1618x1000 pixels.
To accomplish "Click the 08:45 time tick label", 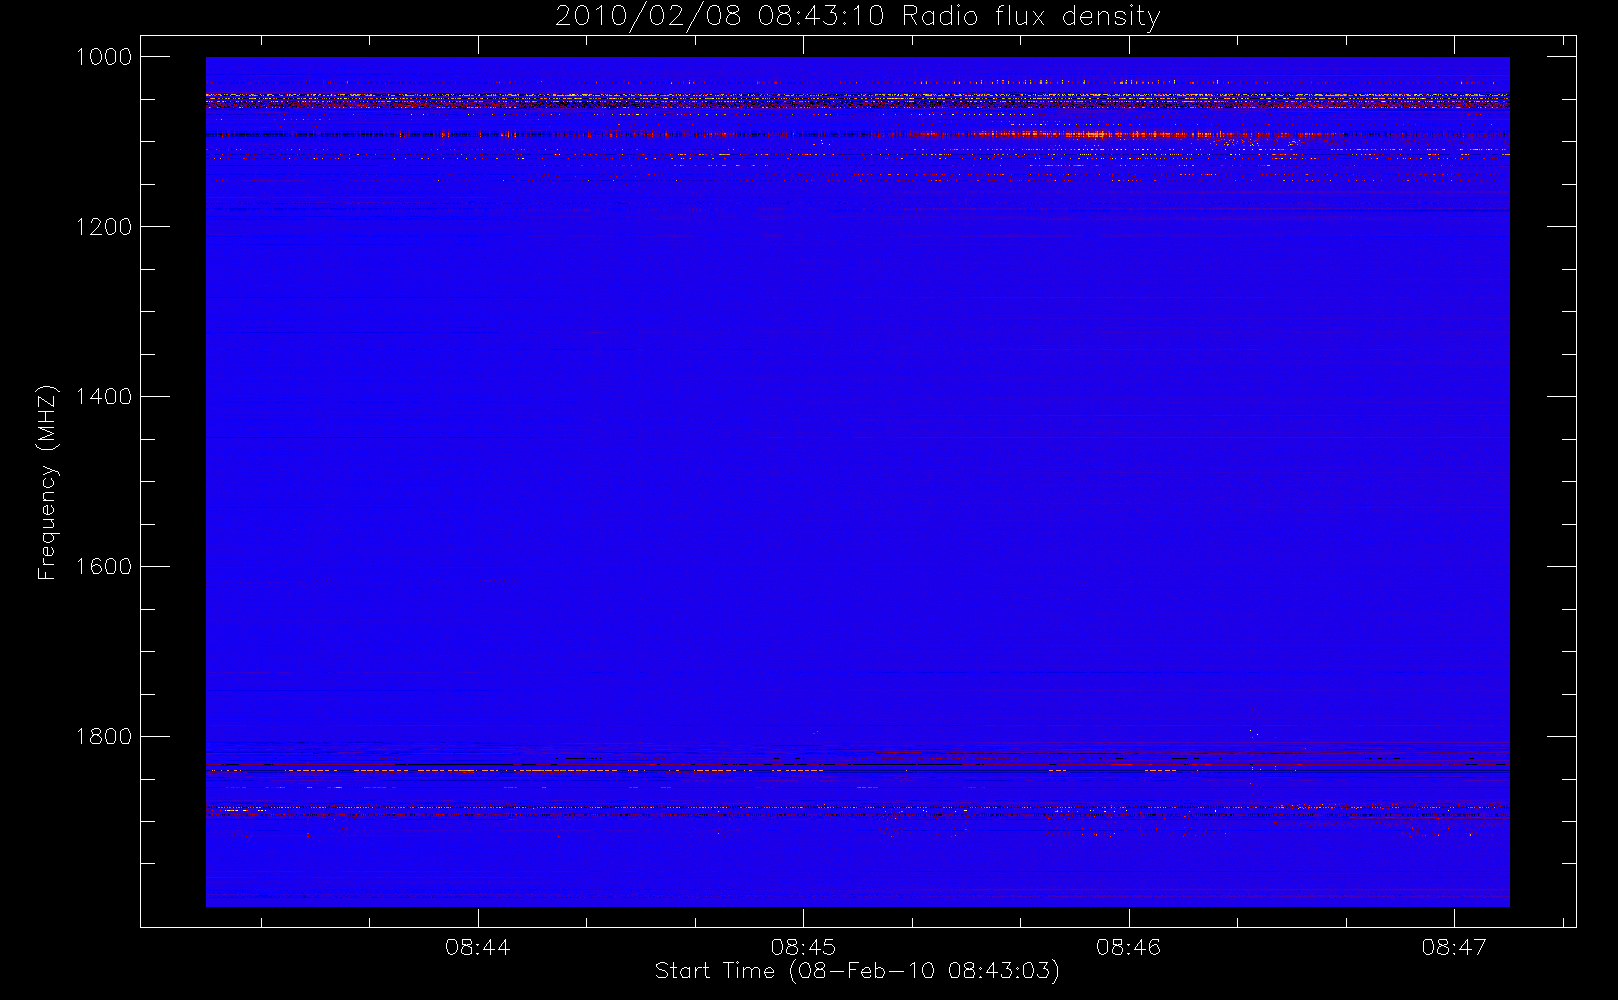I will [803, 947].
